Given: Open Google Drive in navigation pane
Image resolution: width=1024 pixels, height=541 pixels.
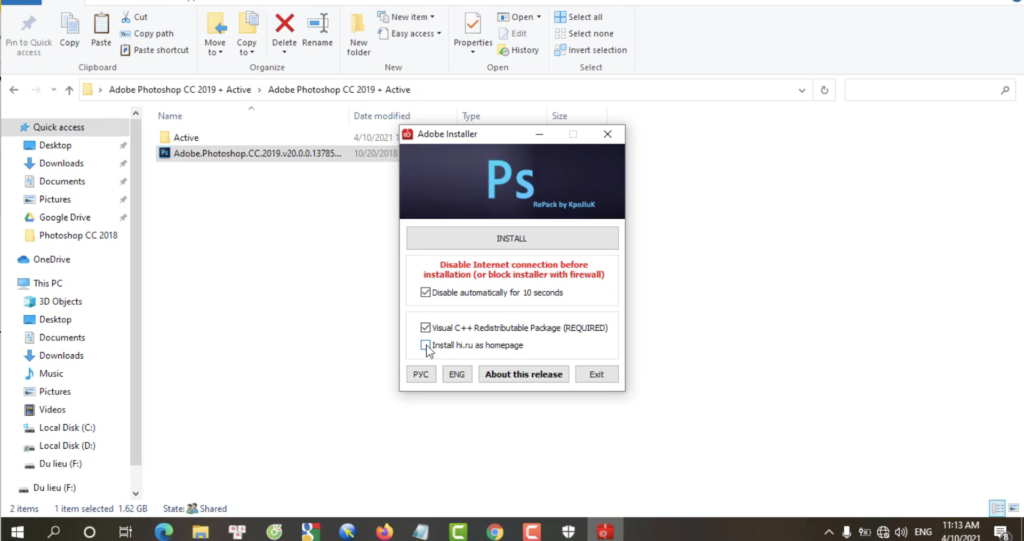Looking at the screenshot, I should [x=65, y=217].
